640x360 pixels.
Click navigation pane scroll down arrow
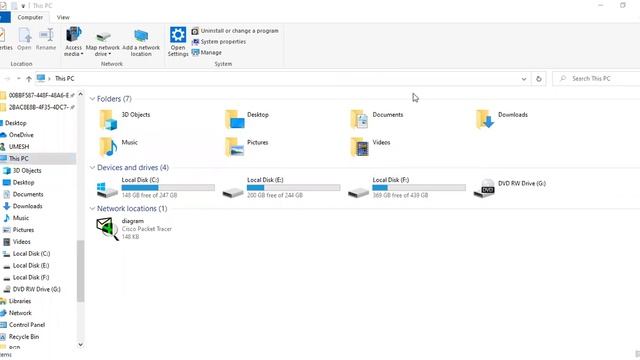[x=80, y=344]
